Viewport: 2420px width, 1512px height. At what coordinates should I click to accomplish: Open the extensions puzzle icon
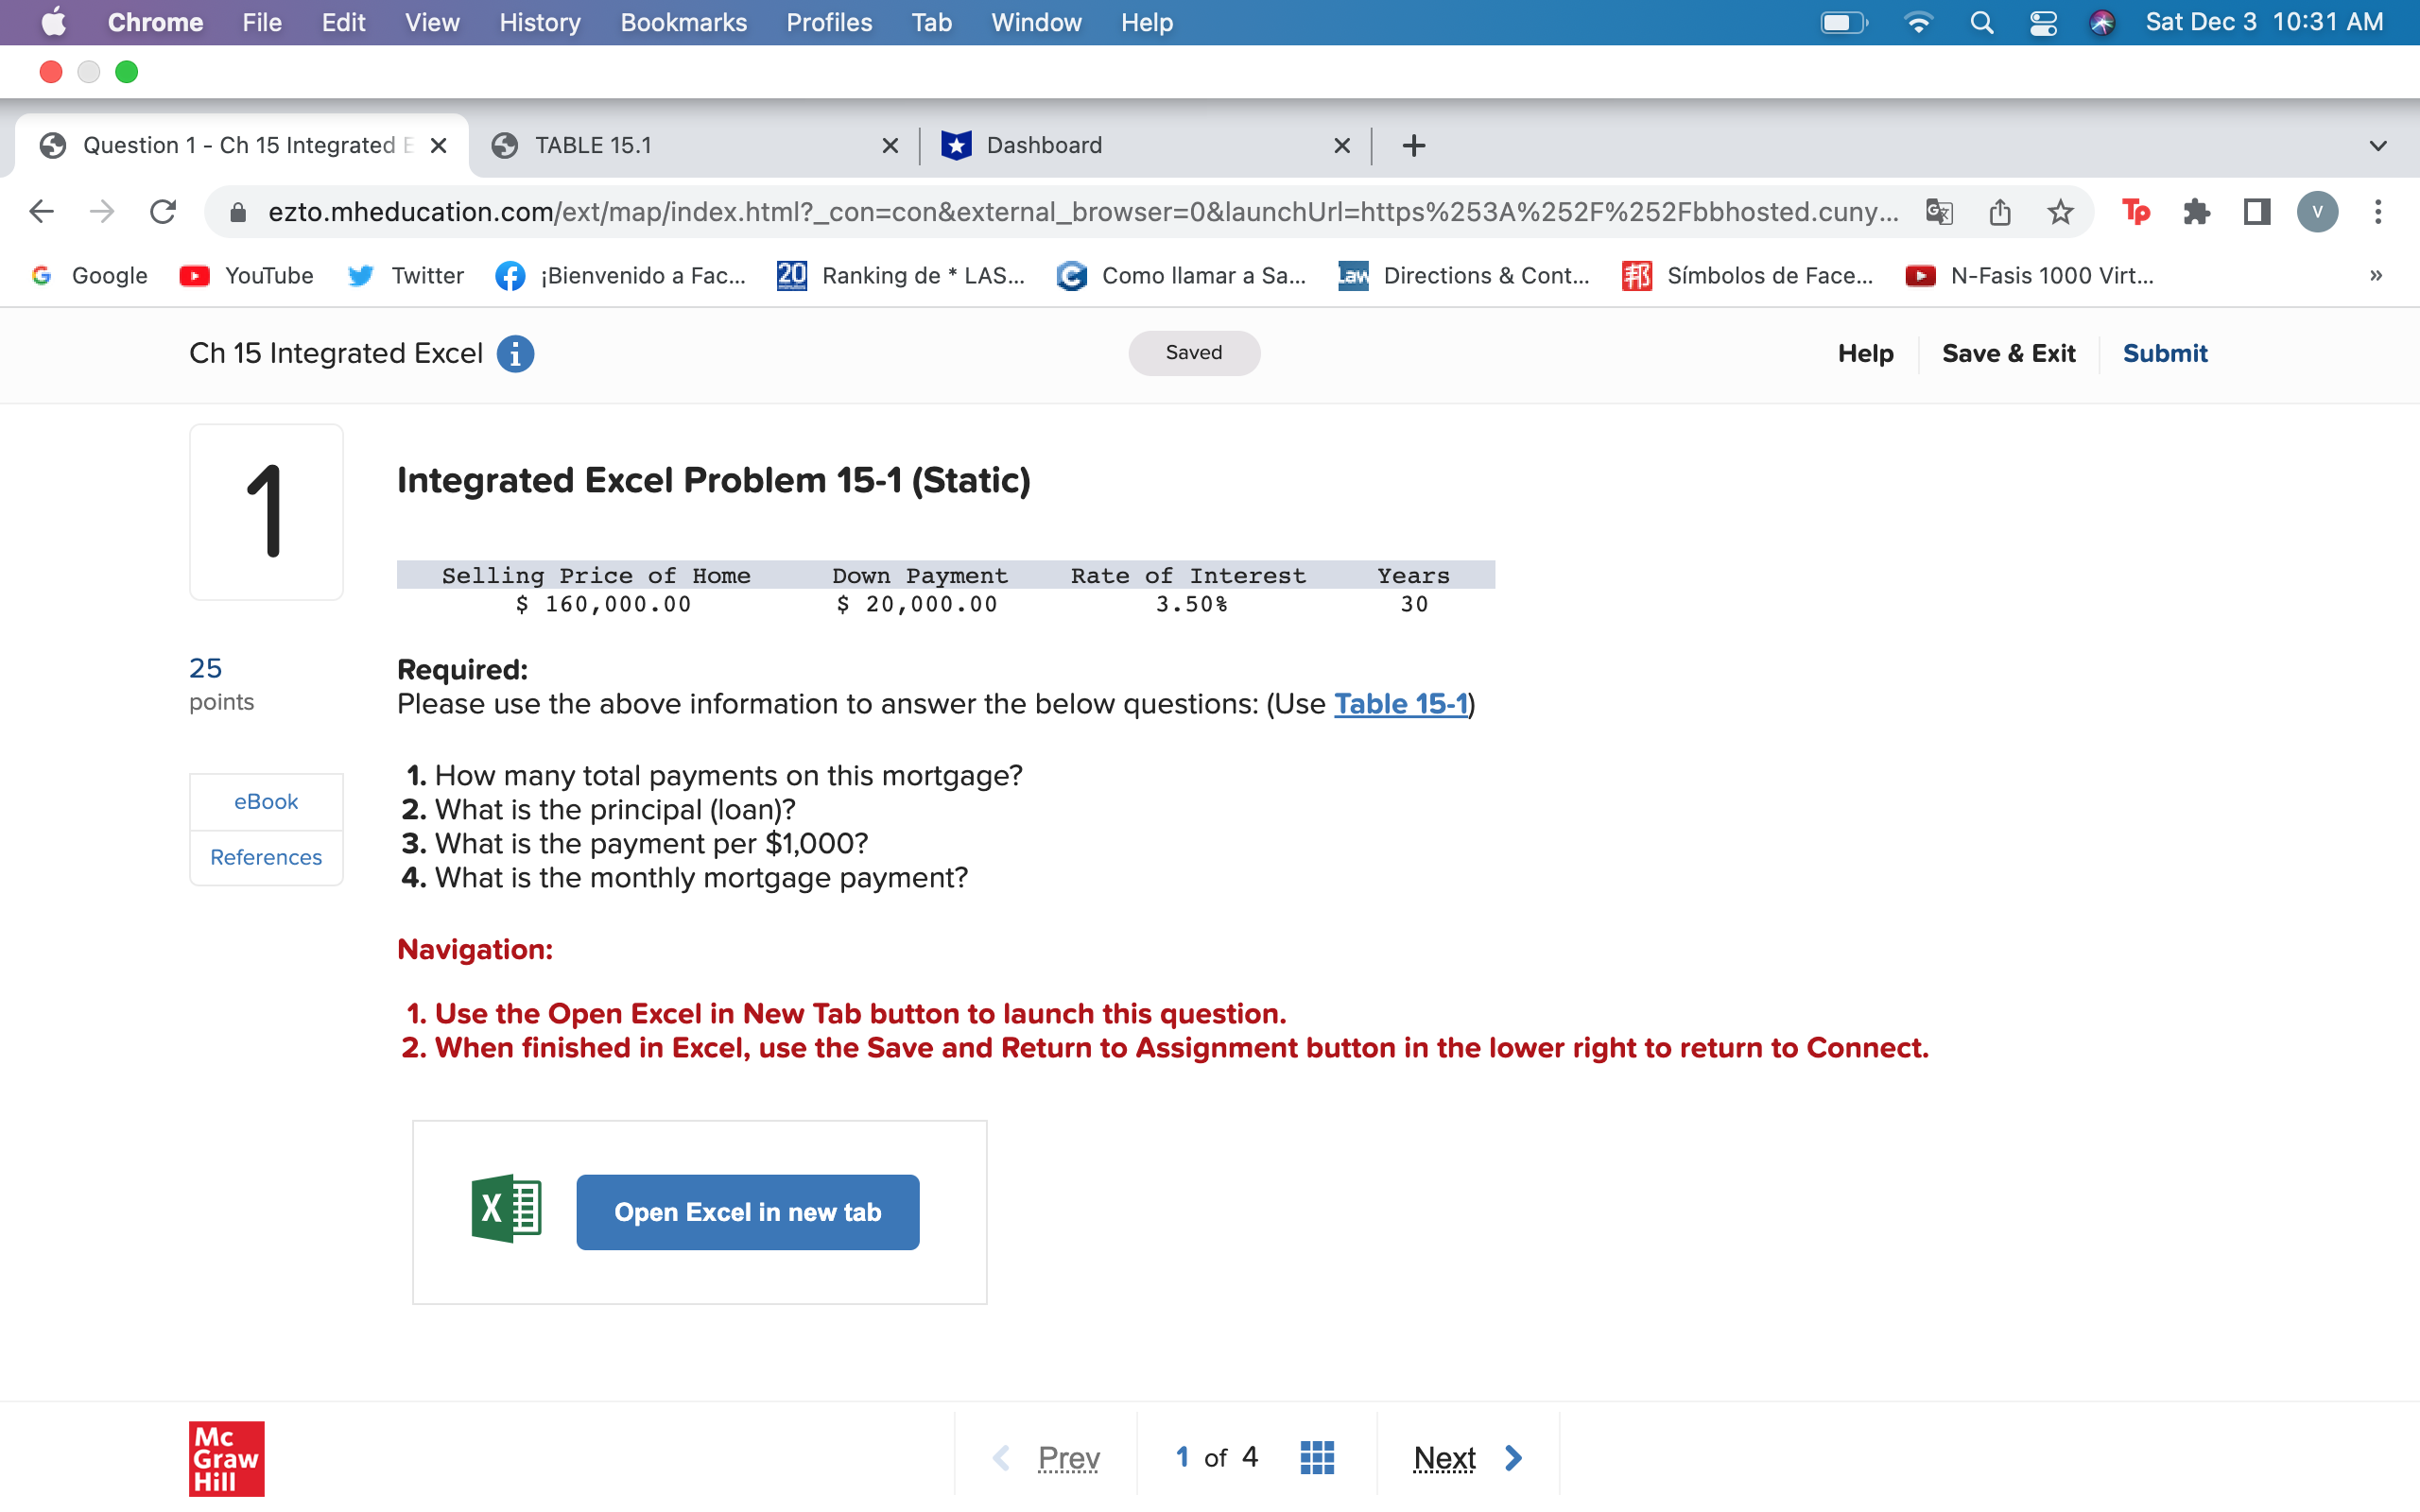tap(2197, 211)
